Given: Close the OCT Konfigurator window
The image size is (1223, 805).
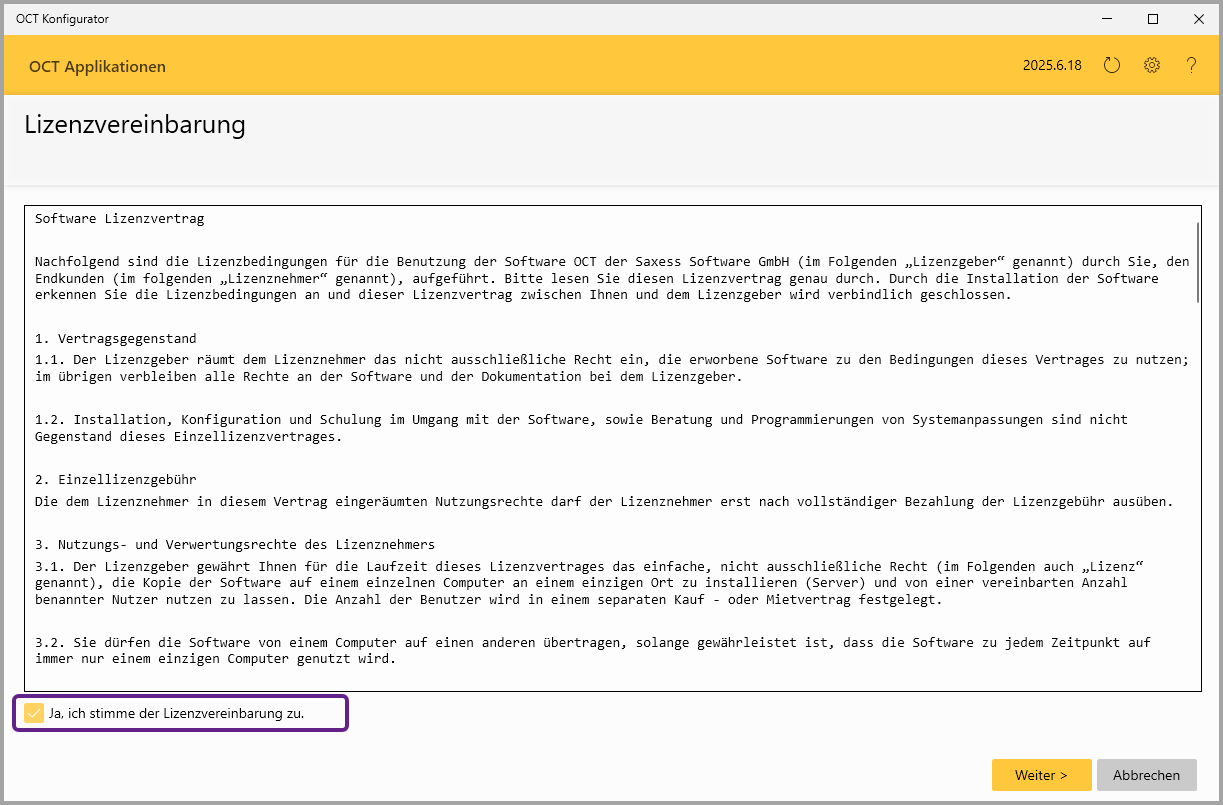Looking at the screenshot, I should pos(1199,19).
